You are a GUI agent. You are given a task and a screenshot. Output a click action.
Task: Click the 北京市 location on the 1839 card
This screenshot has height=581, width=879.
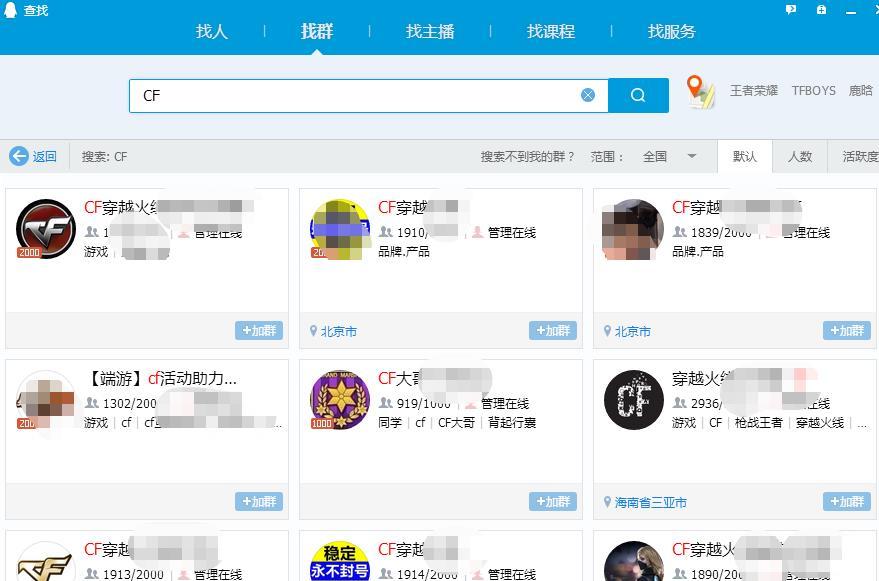pyautogui.click(x=633, y=331)
